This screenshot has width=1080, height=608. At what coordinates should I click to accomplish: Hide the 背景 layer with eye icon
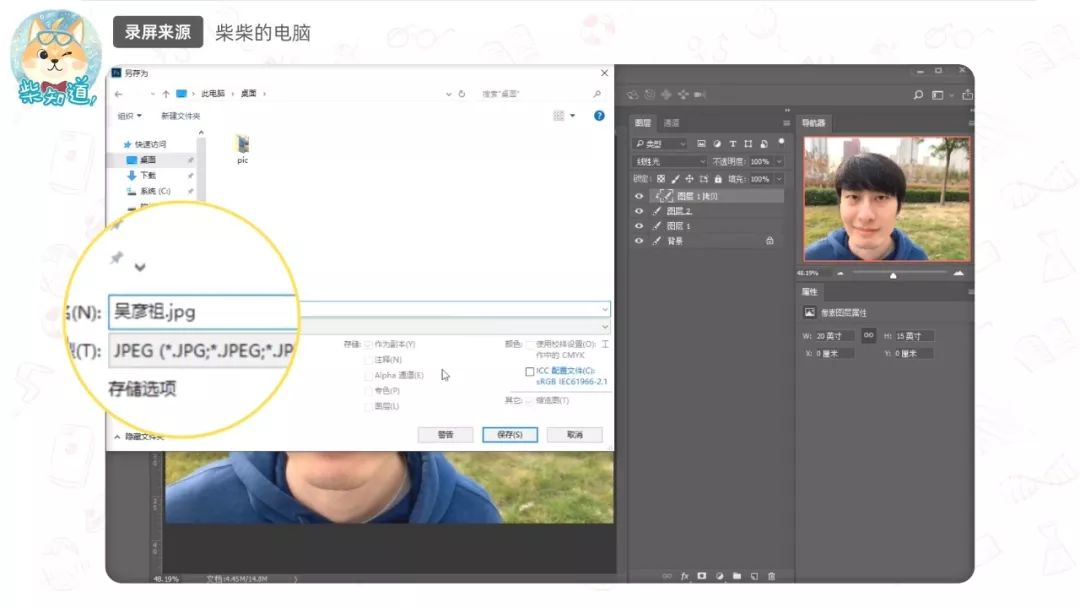tap(639, 241)
